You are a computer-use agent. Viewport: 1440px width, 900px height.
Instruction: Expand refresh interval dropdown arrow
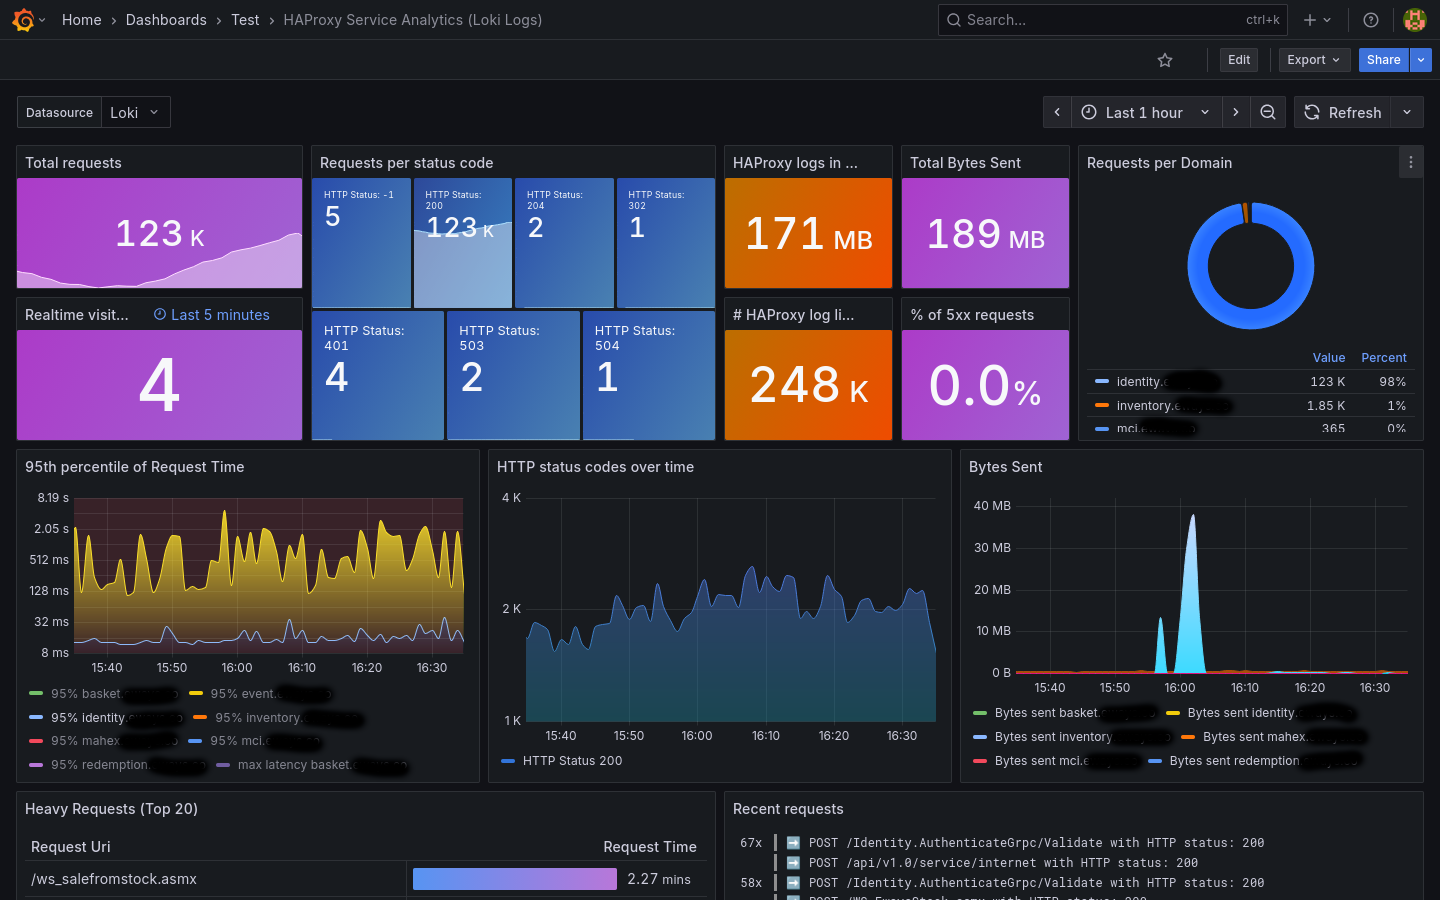(x=1407, y=113)
